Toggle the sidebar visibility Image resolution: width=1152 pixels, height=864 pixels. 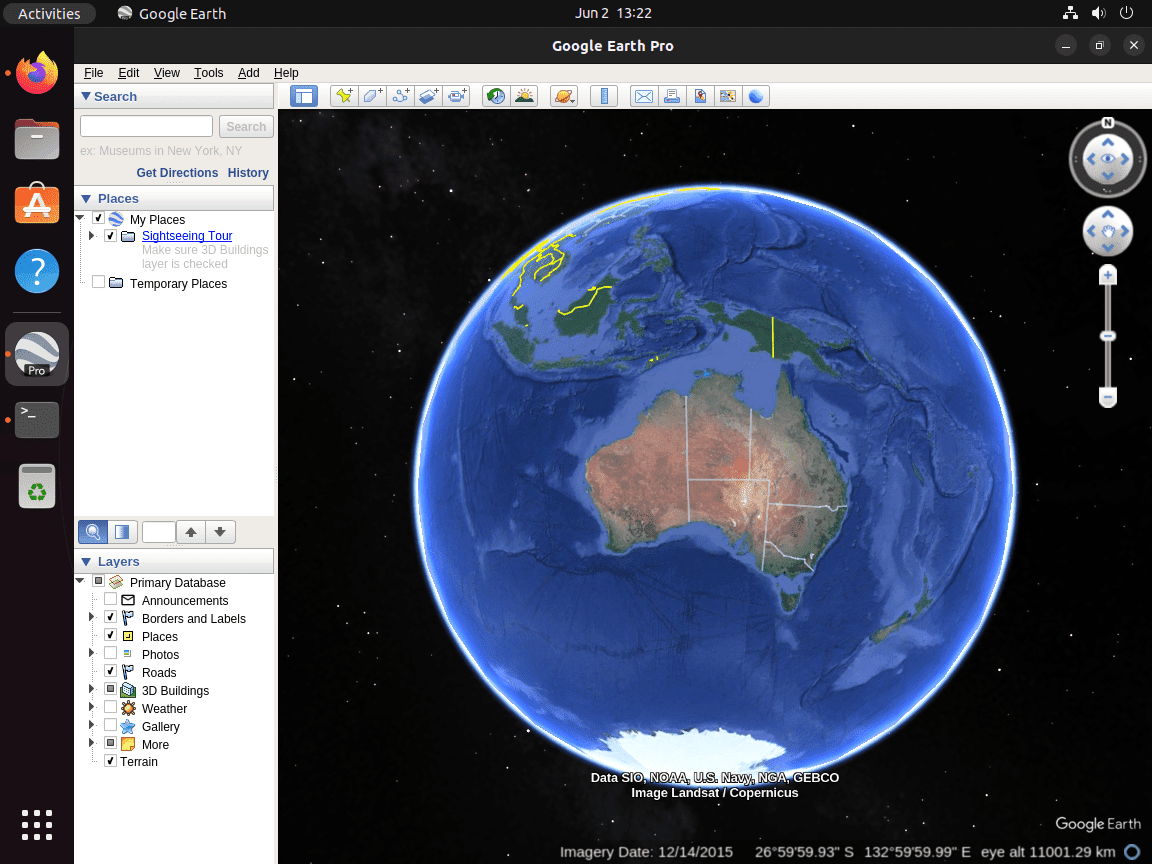(303, 95)
